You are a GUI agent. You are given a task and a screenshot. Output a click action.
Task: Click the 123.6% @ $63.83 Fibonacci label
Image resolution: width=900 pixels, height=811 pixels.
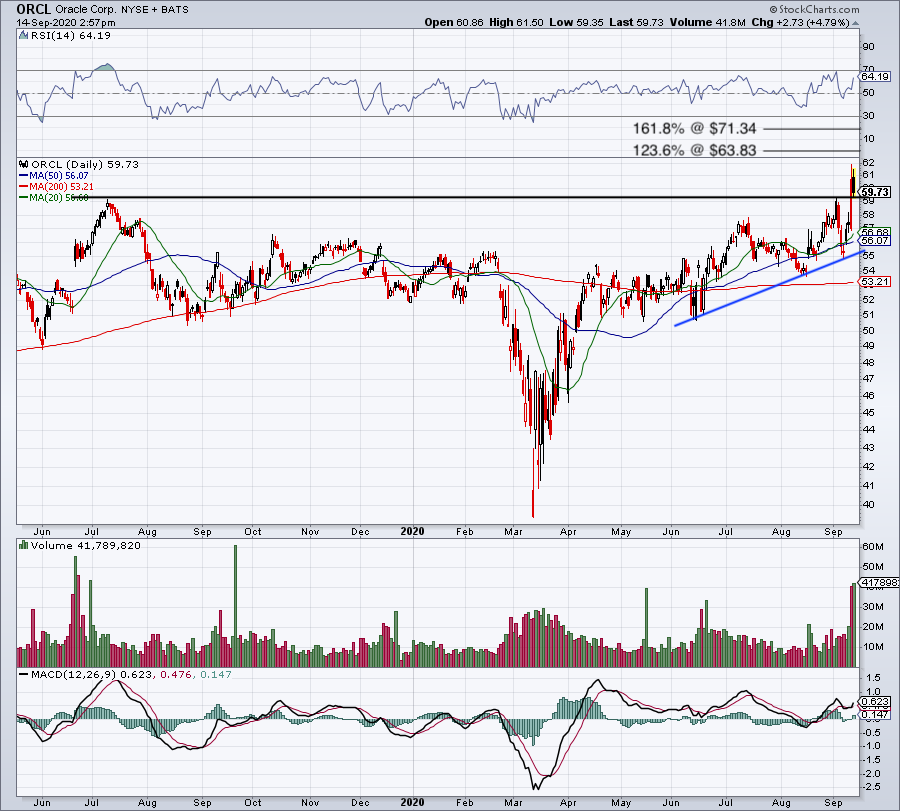pyautogui.click(x=694, y=150)
